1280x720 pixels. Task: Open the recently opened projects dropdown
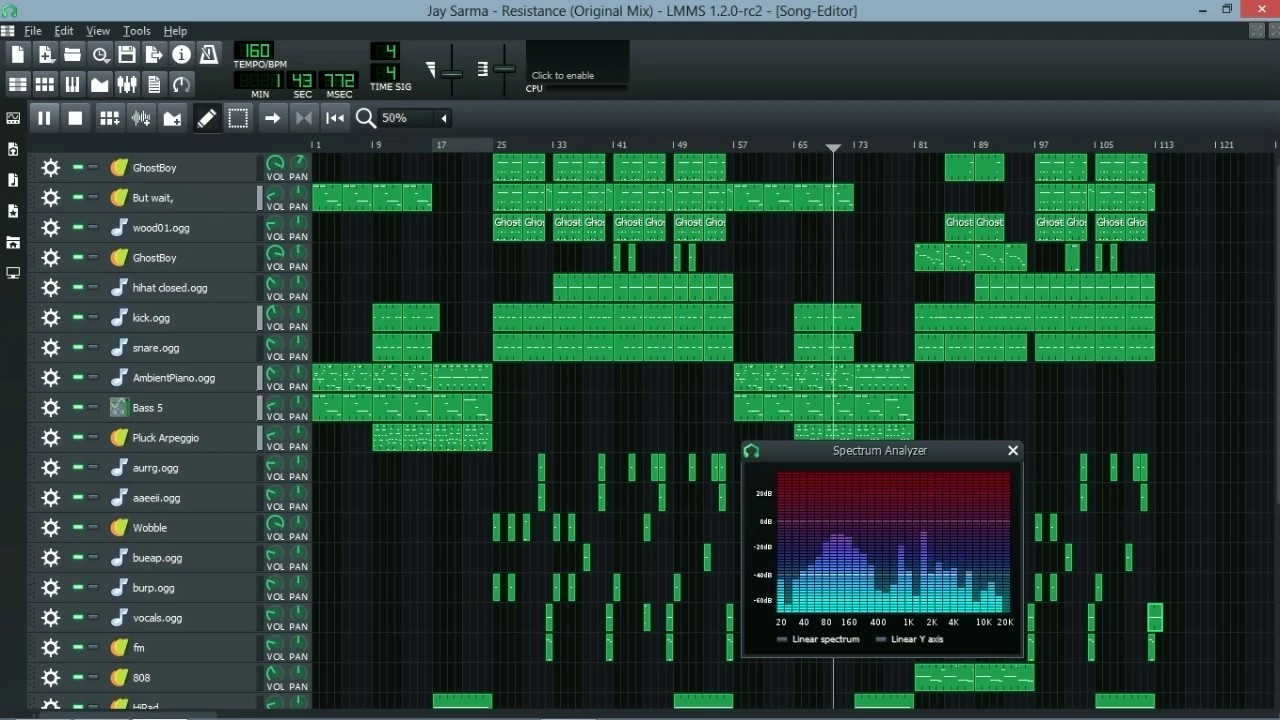[x=100, y=54]
